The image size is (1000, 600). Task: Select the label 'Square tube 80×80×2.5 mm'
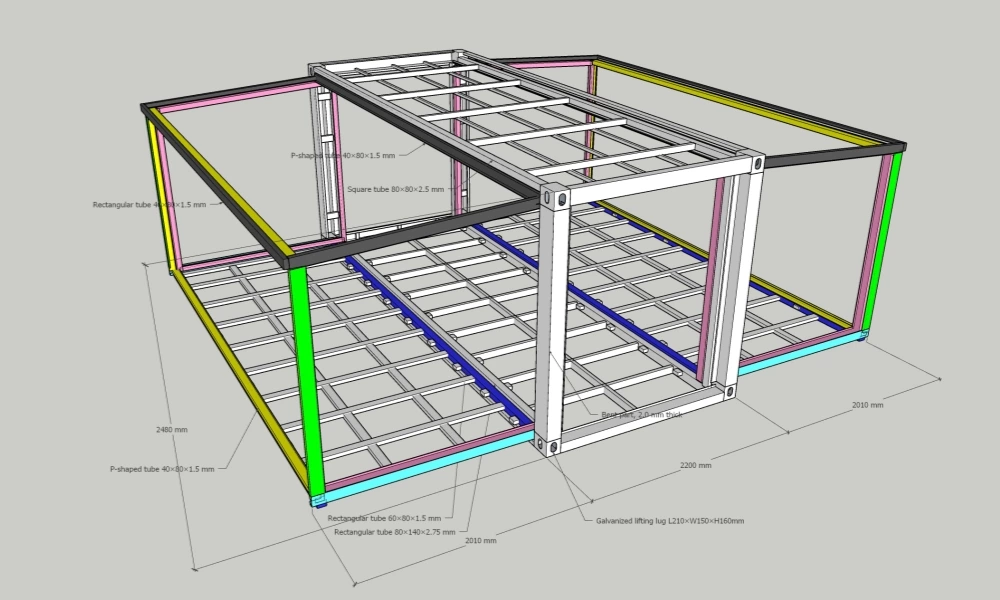tap(397, 188)
